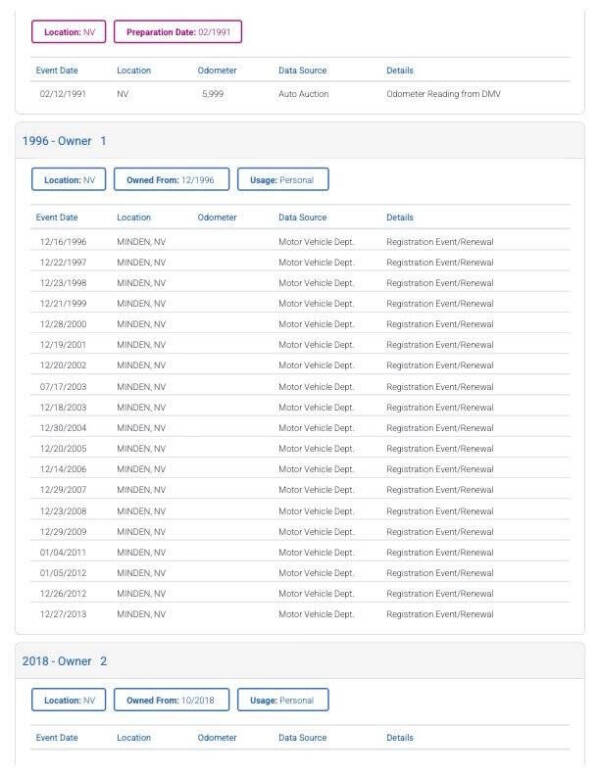Image resolution: width=600 pixels, height=776 pixels.
Task: Click event date 12/16/1996
Action: coord(63,242)
